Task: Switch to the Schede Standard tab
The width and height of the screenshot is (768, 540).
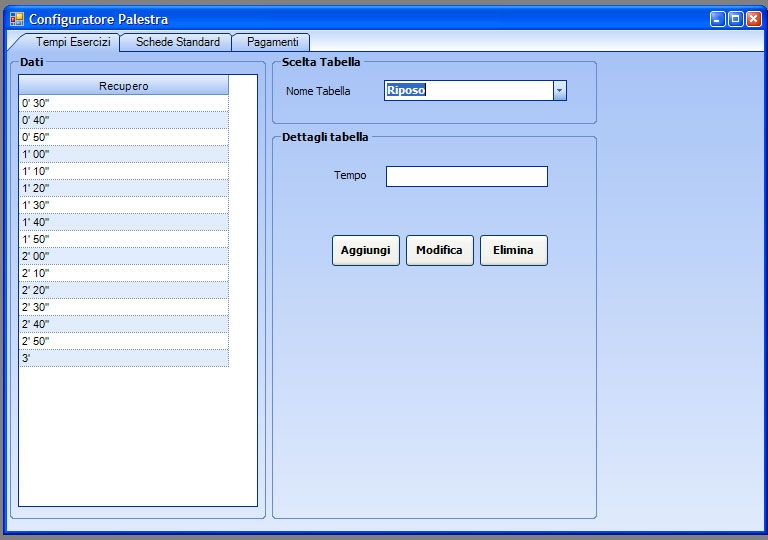Action: click(177, 42)
